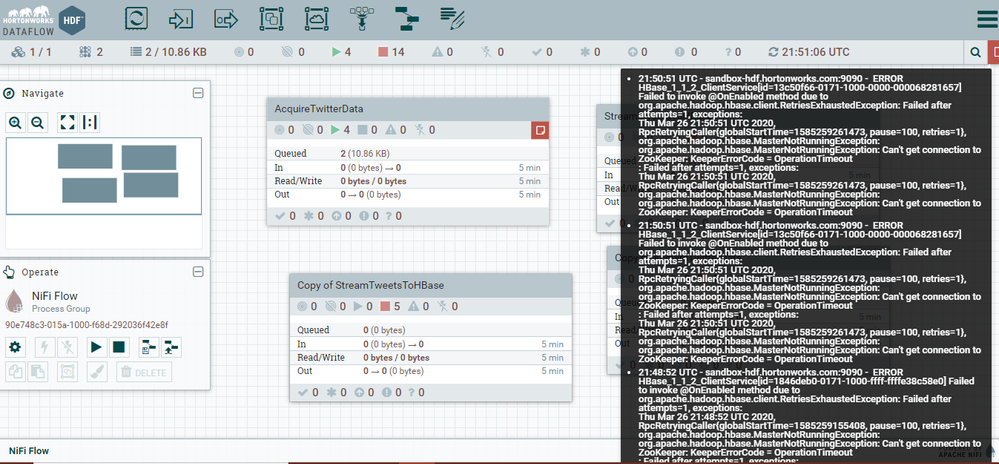Open the process group configuration gear
Screen dimensions: 999x464
[15, 347]
